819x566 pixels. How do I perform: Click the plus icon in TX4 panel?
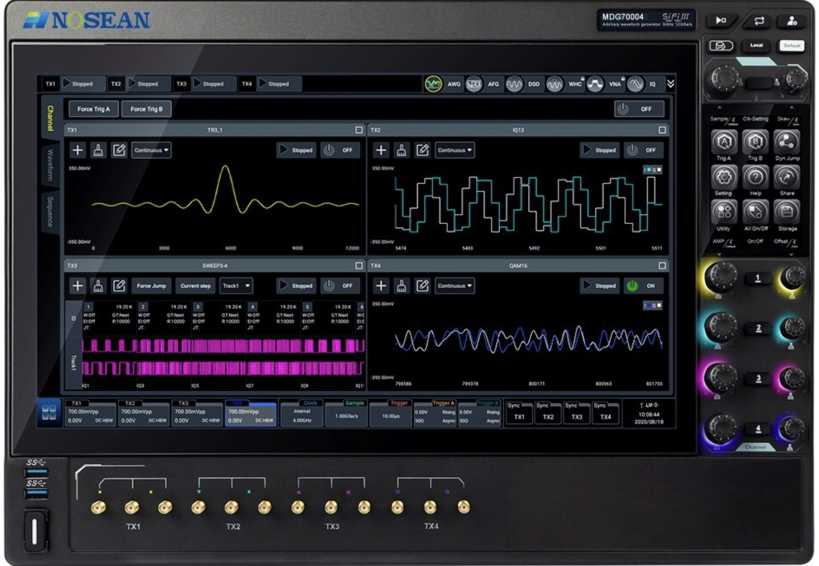click(381, 286)
